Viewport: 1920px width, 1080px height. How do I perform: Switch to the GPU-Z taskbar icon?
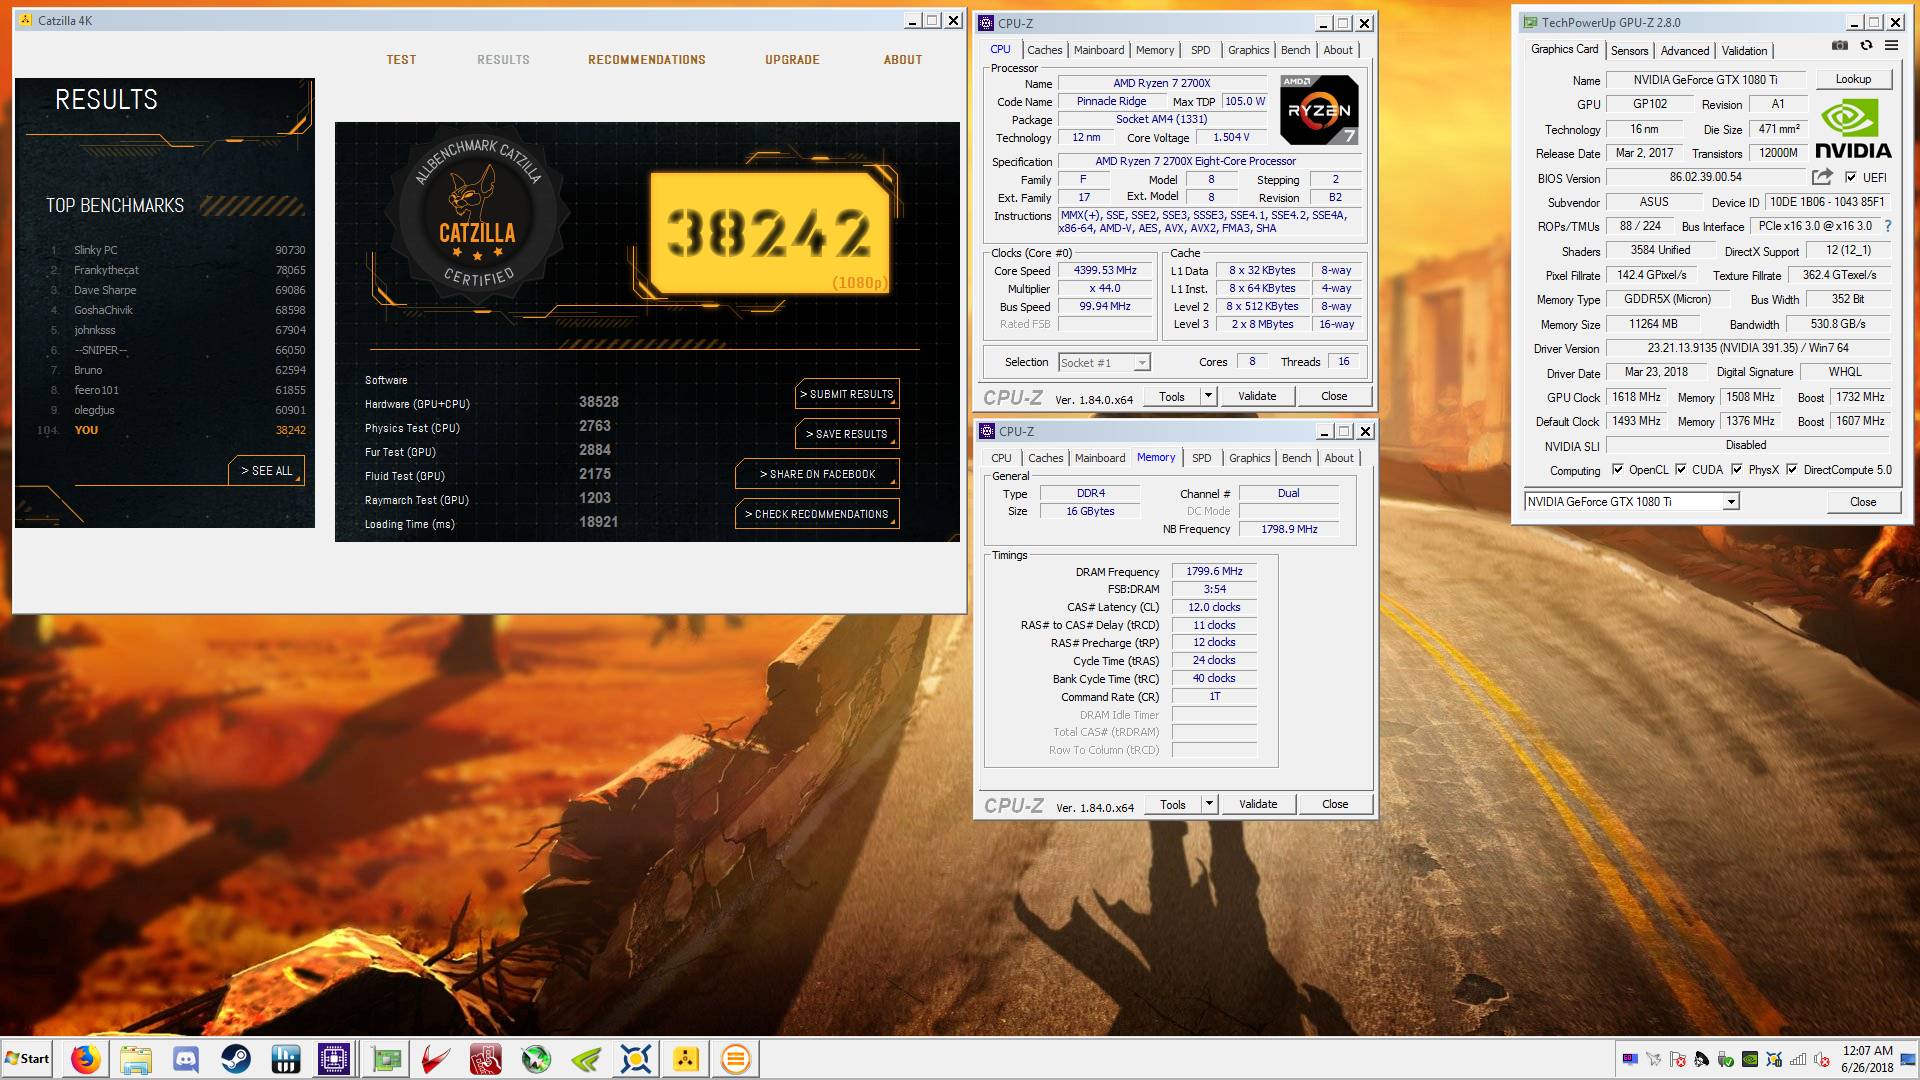[x=386, y=1059]
